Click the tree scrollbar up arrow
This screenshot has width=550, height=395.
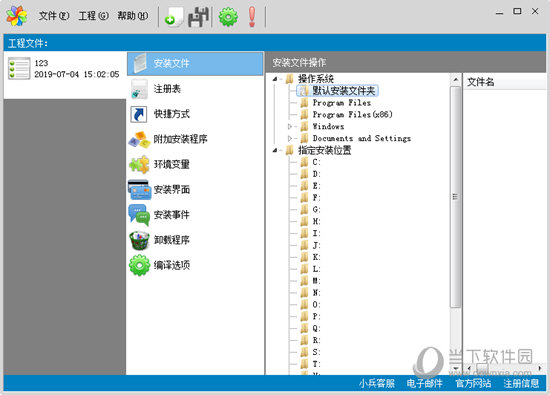pyautogui.click(x=455, y=80)
